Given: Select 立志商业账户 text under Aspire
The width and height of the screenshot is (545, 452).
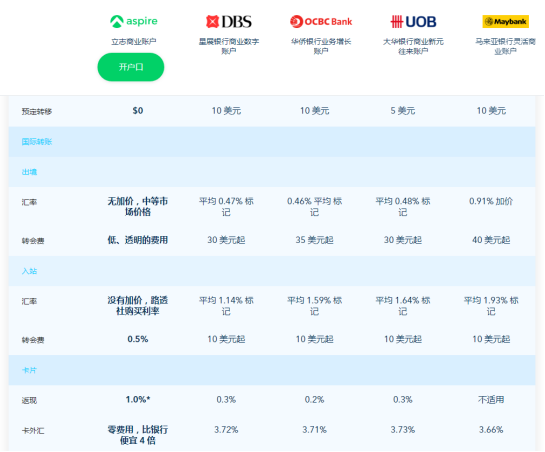Looking at the screenshot, I should (134, 42).
